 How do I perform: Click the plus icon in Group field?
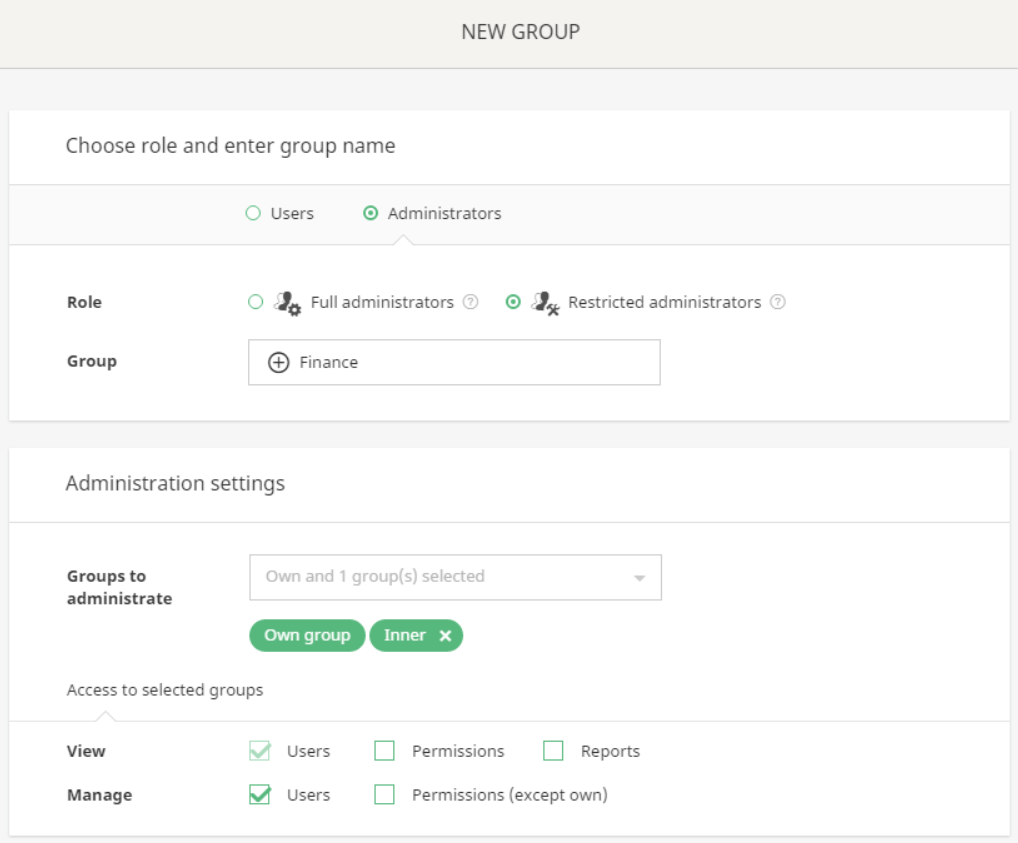279,363
